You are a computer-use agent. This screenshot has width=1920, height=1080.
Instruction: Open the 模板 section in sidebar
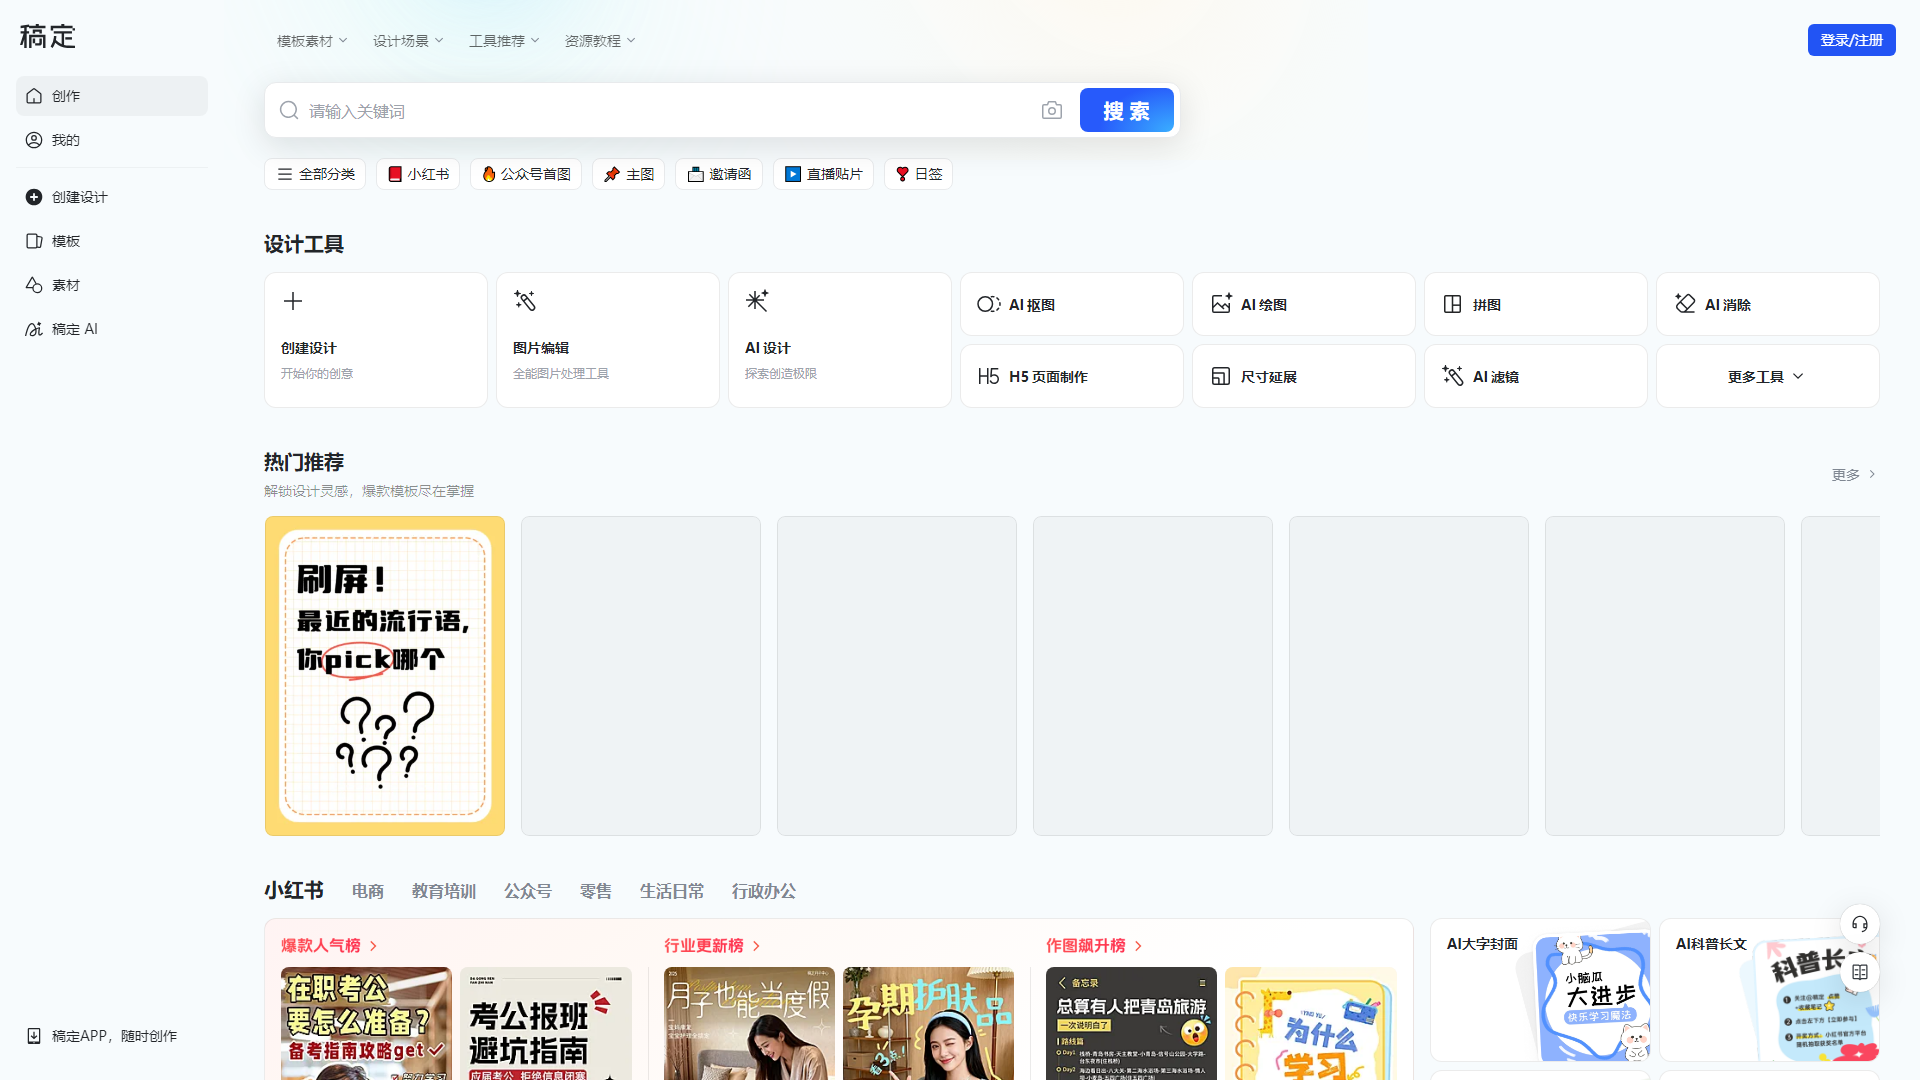point(66,240)
